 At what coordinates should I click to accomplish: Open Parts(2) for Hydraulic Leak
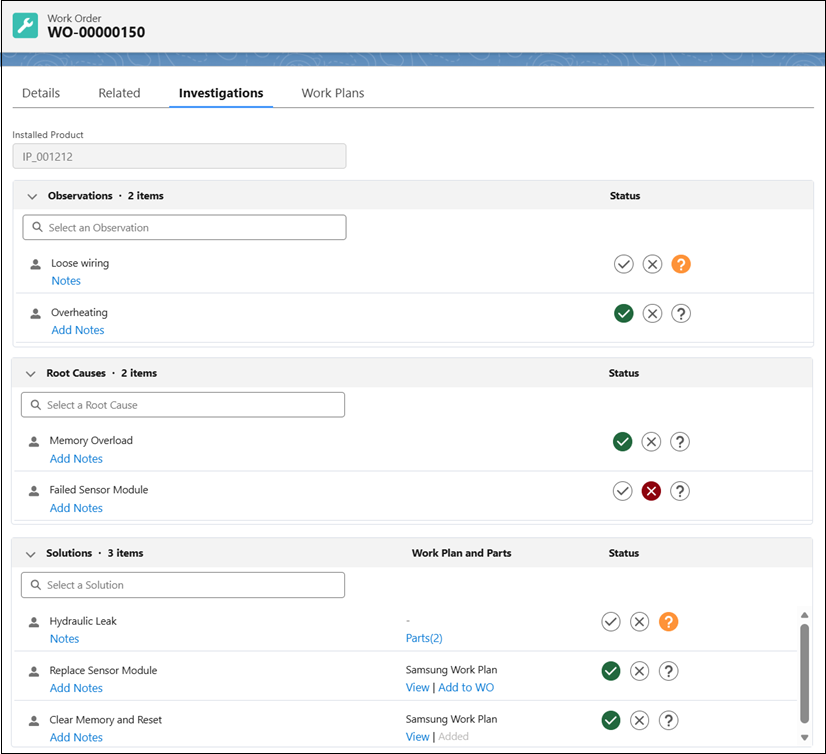pos(424,639)
